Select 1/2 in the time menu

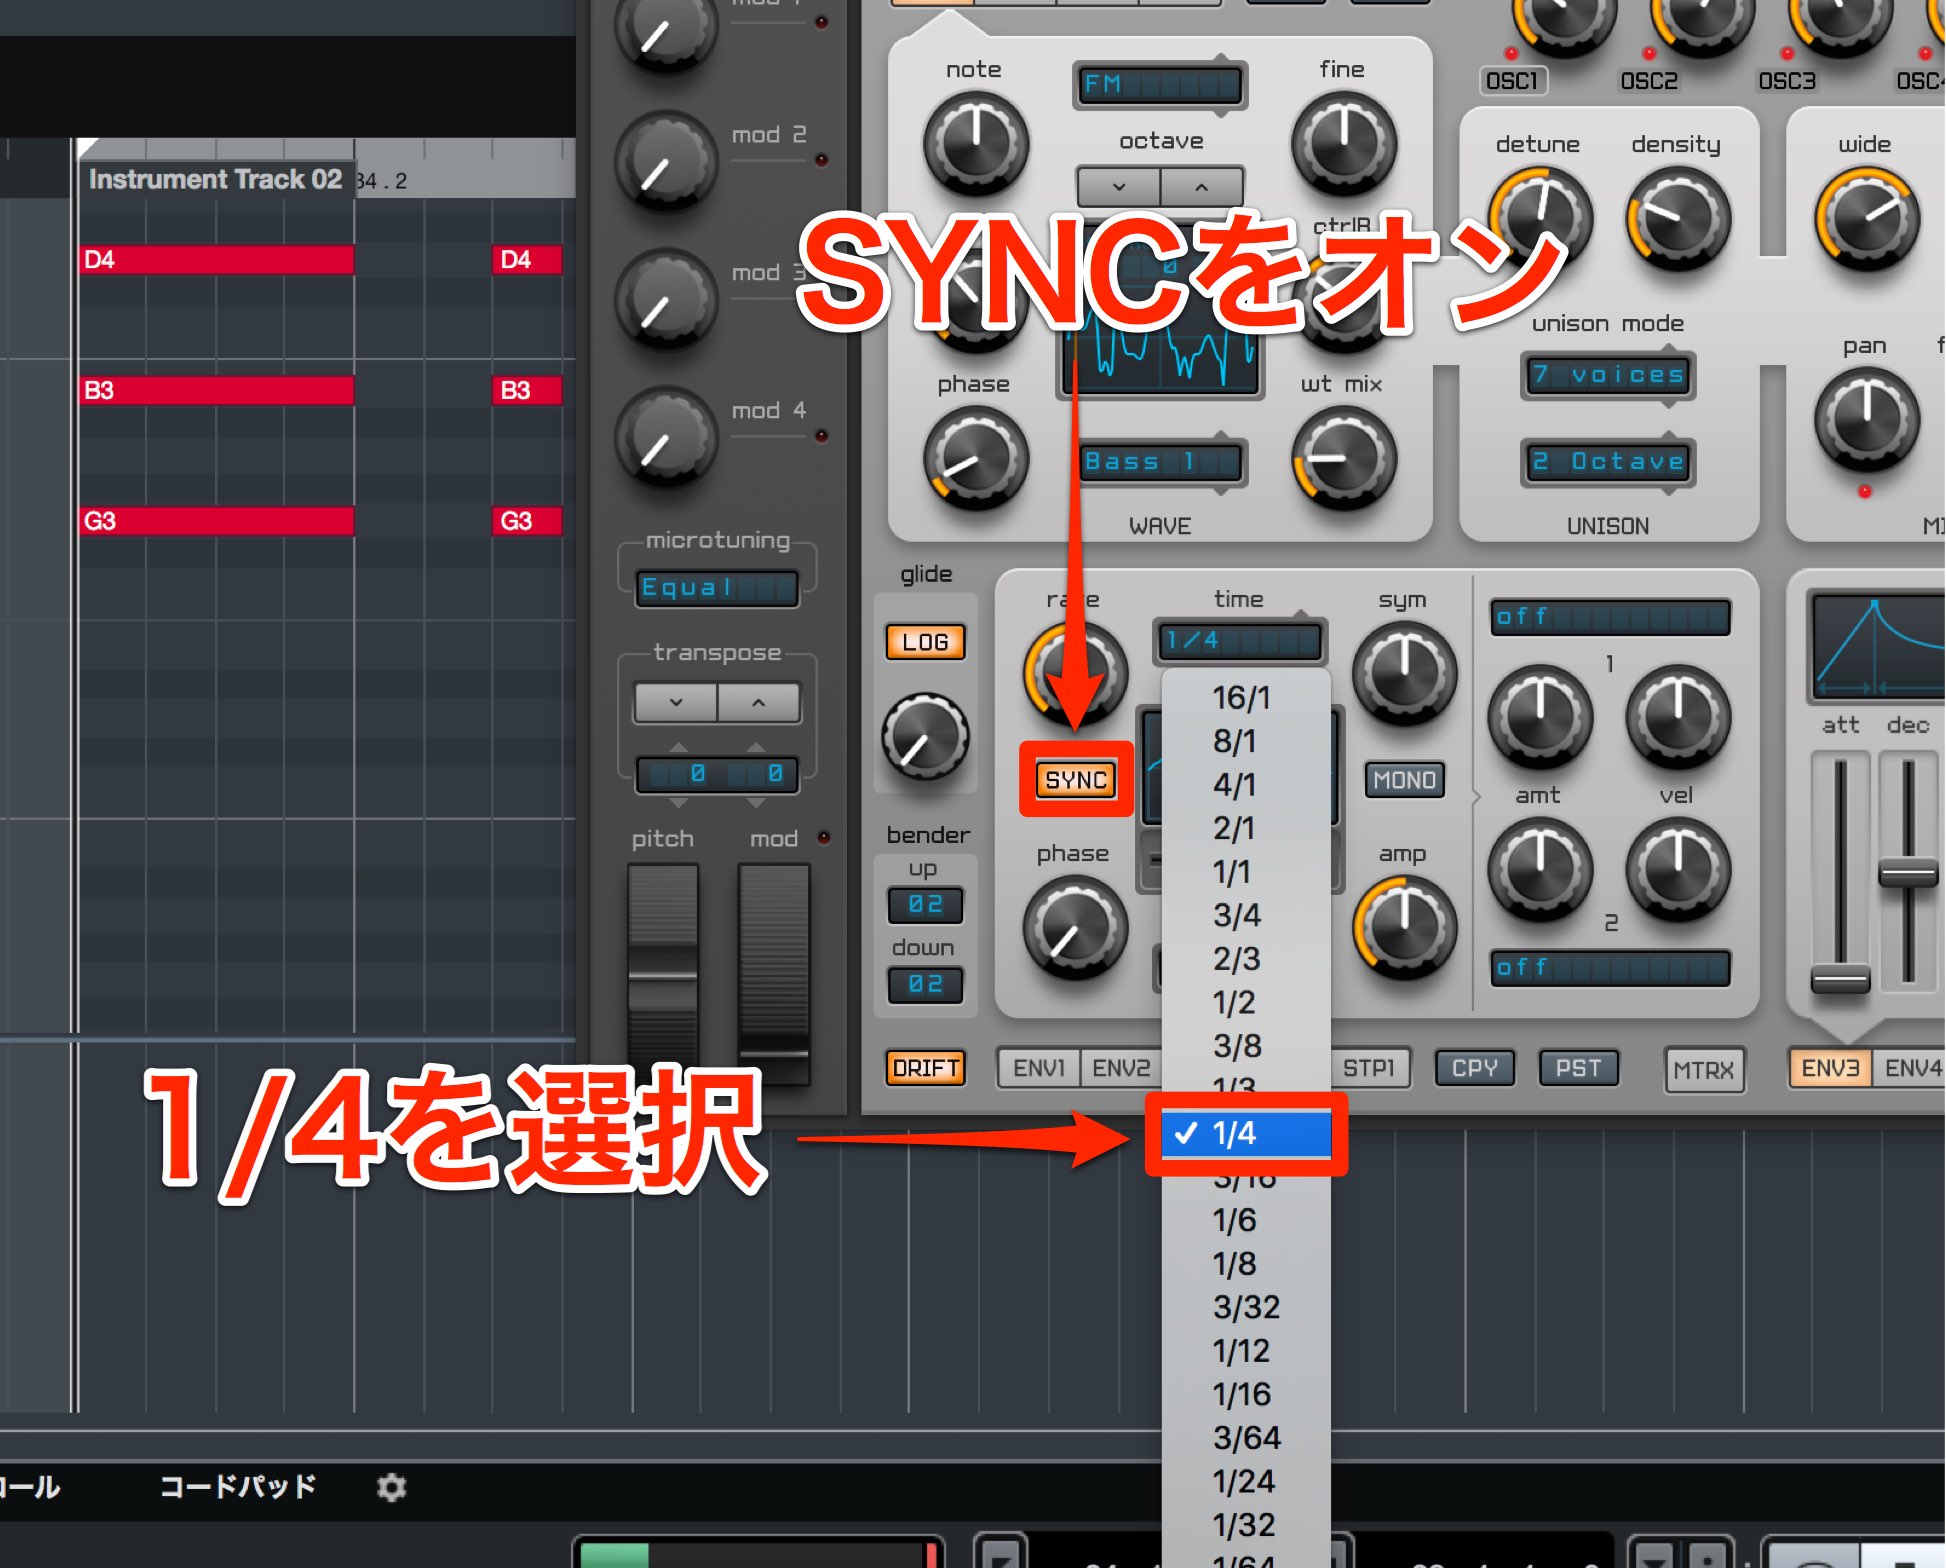[x=1246, y=1002]
